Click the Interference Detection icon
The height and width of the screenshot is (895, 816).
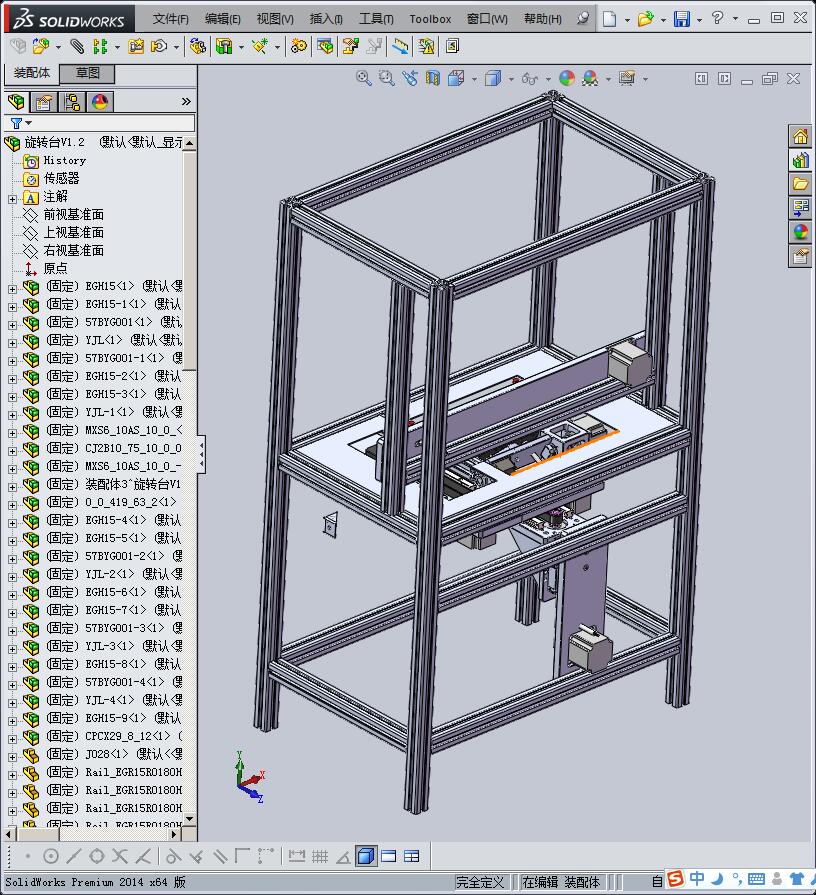click(x=426, y=46)
